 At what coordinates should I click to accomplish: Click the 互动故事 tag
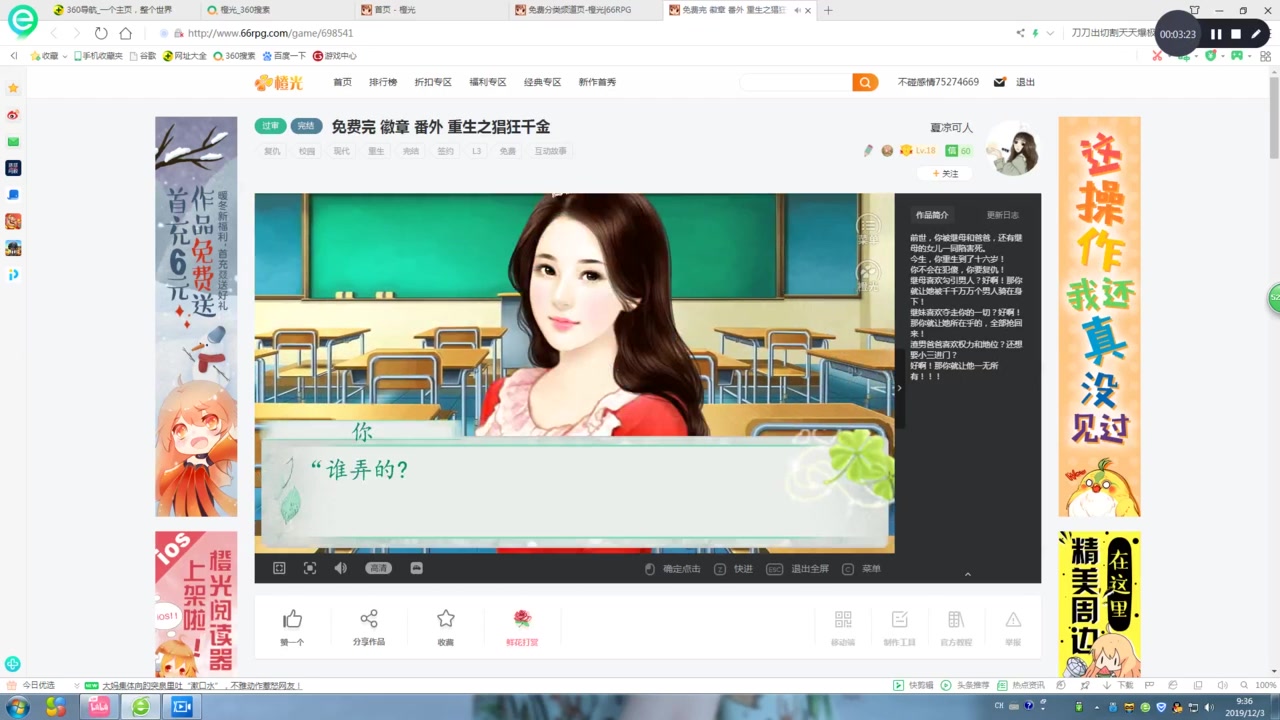(x=550, y=151)
